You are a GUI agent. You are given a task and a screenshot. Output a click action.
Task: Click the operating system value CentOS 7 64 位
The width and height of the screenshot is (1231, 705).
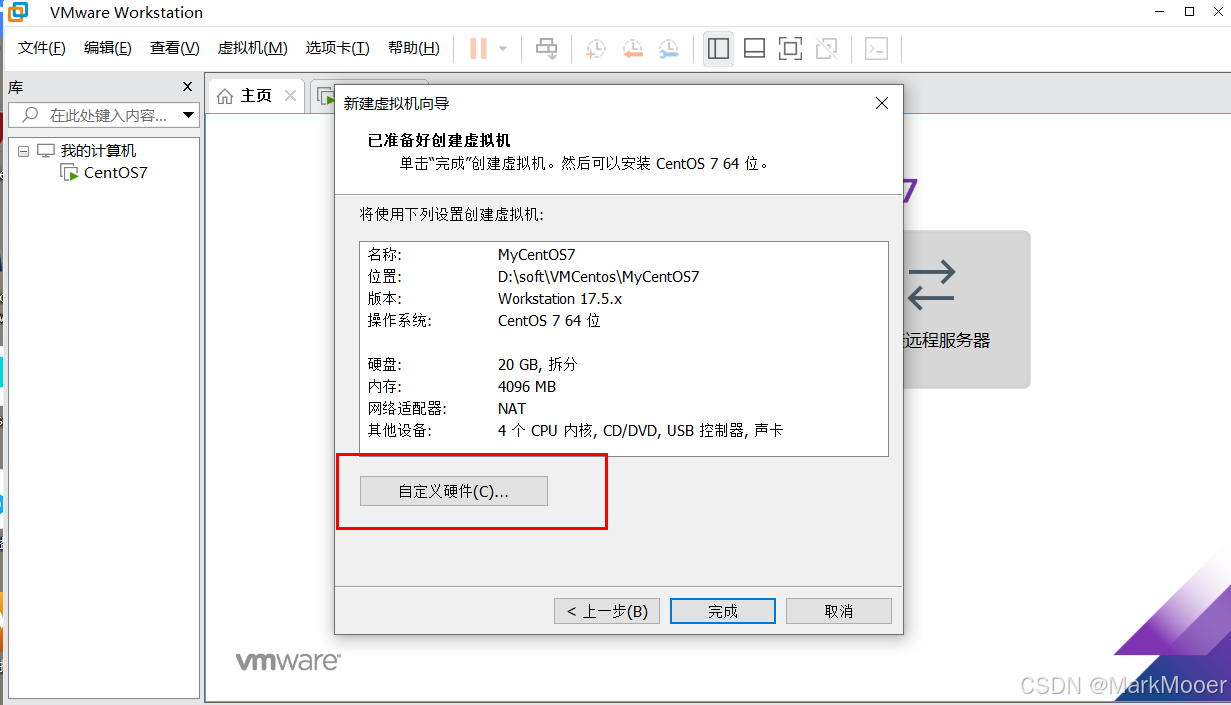549,321
